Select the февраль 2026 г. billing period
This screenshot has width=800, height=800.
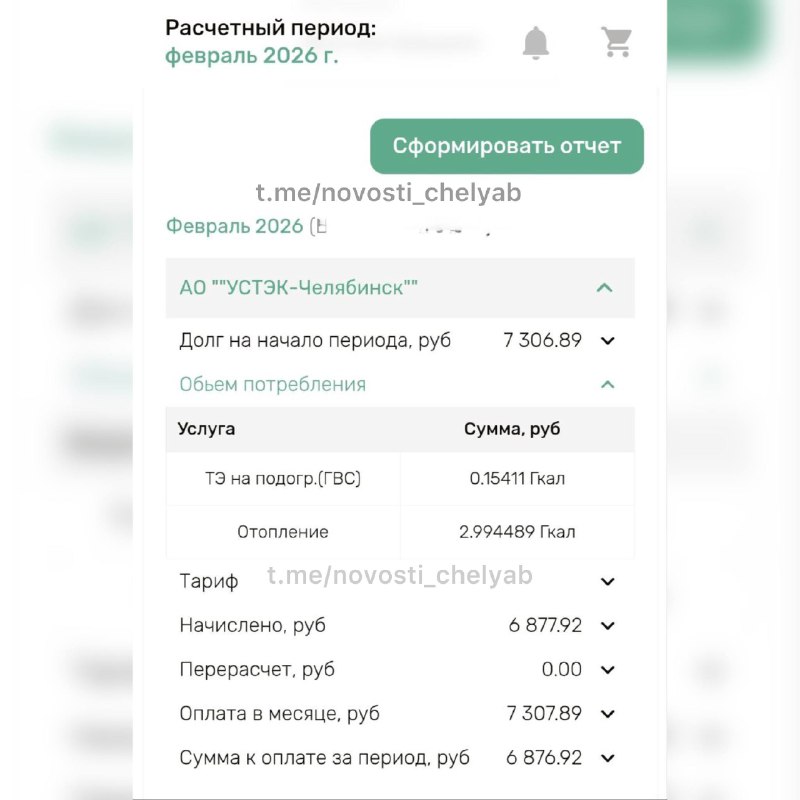tap(252, 56)
